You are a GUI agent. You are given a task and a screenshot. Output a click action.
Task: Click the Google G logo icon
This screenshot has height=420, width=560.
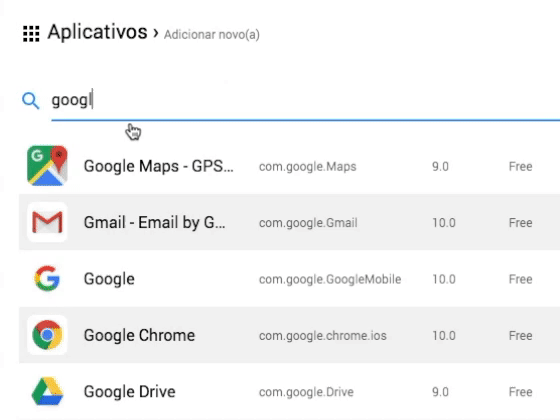(x=47, y=279)
